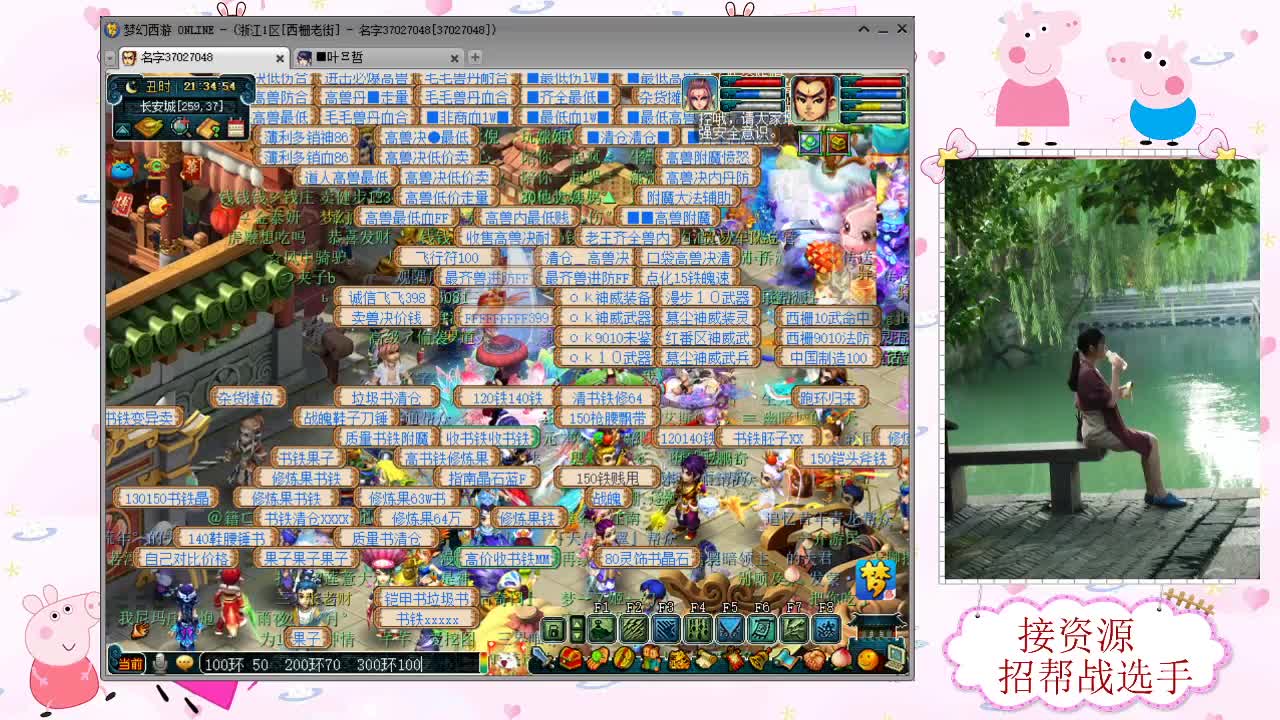Click the sword attack icon in bottom bar
The height and width of the screenshot is (720, 1280).
(543, 659)
